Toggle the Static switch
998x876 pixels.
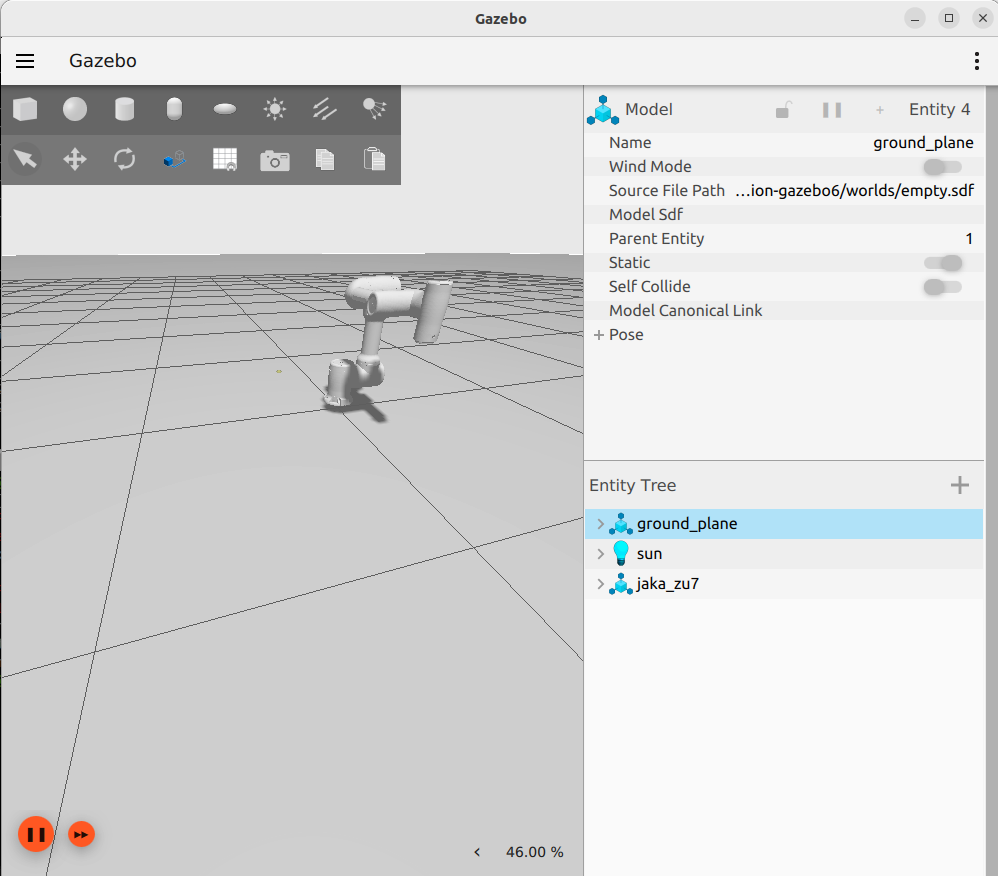point(942,263)
